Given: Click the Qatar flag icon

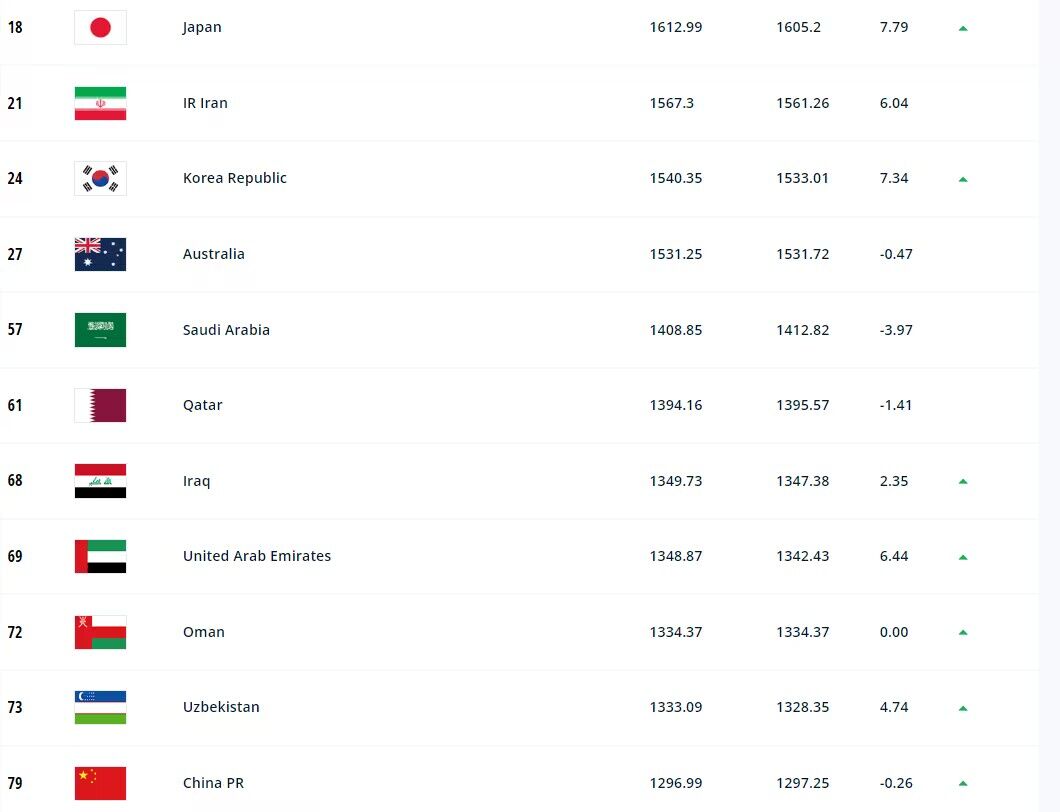Looking at the screenshot, I should (100, 405).
